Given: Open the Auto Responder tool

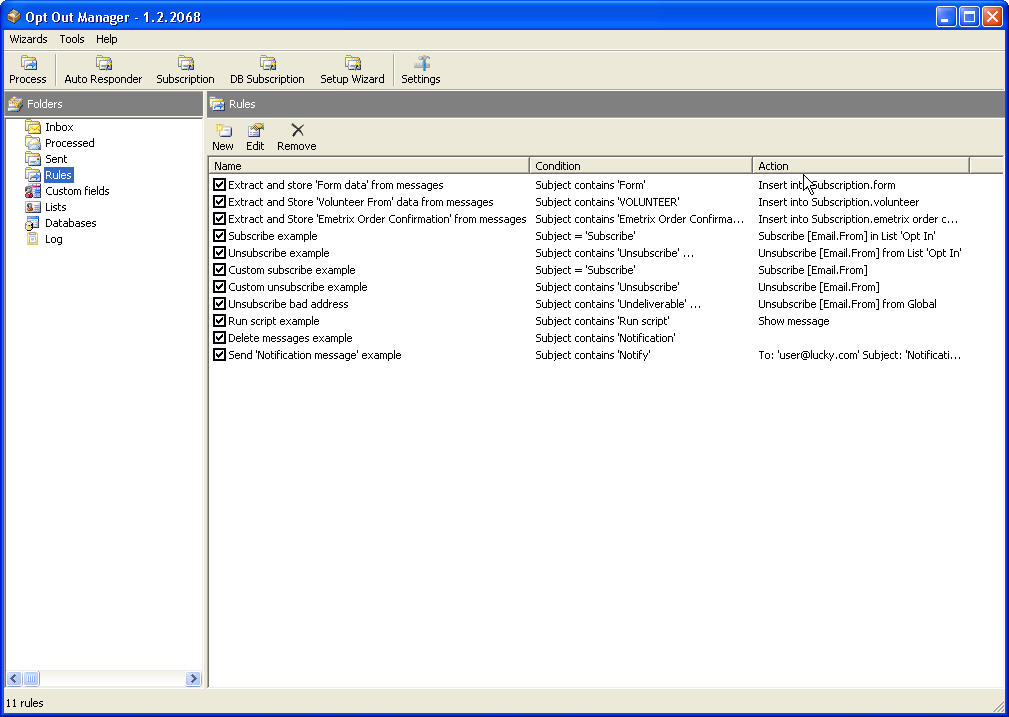Looking at the screenshot, I should [x=103, y=70].
